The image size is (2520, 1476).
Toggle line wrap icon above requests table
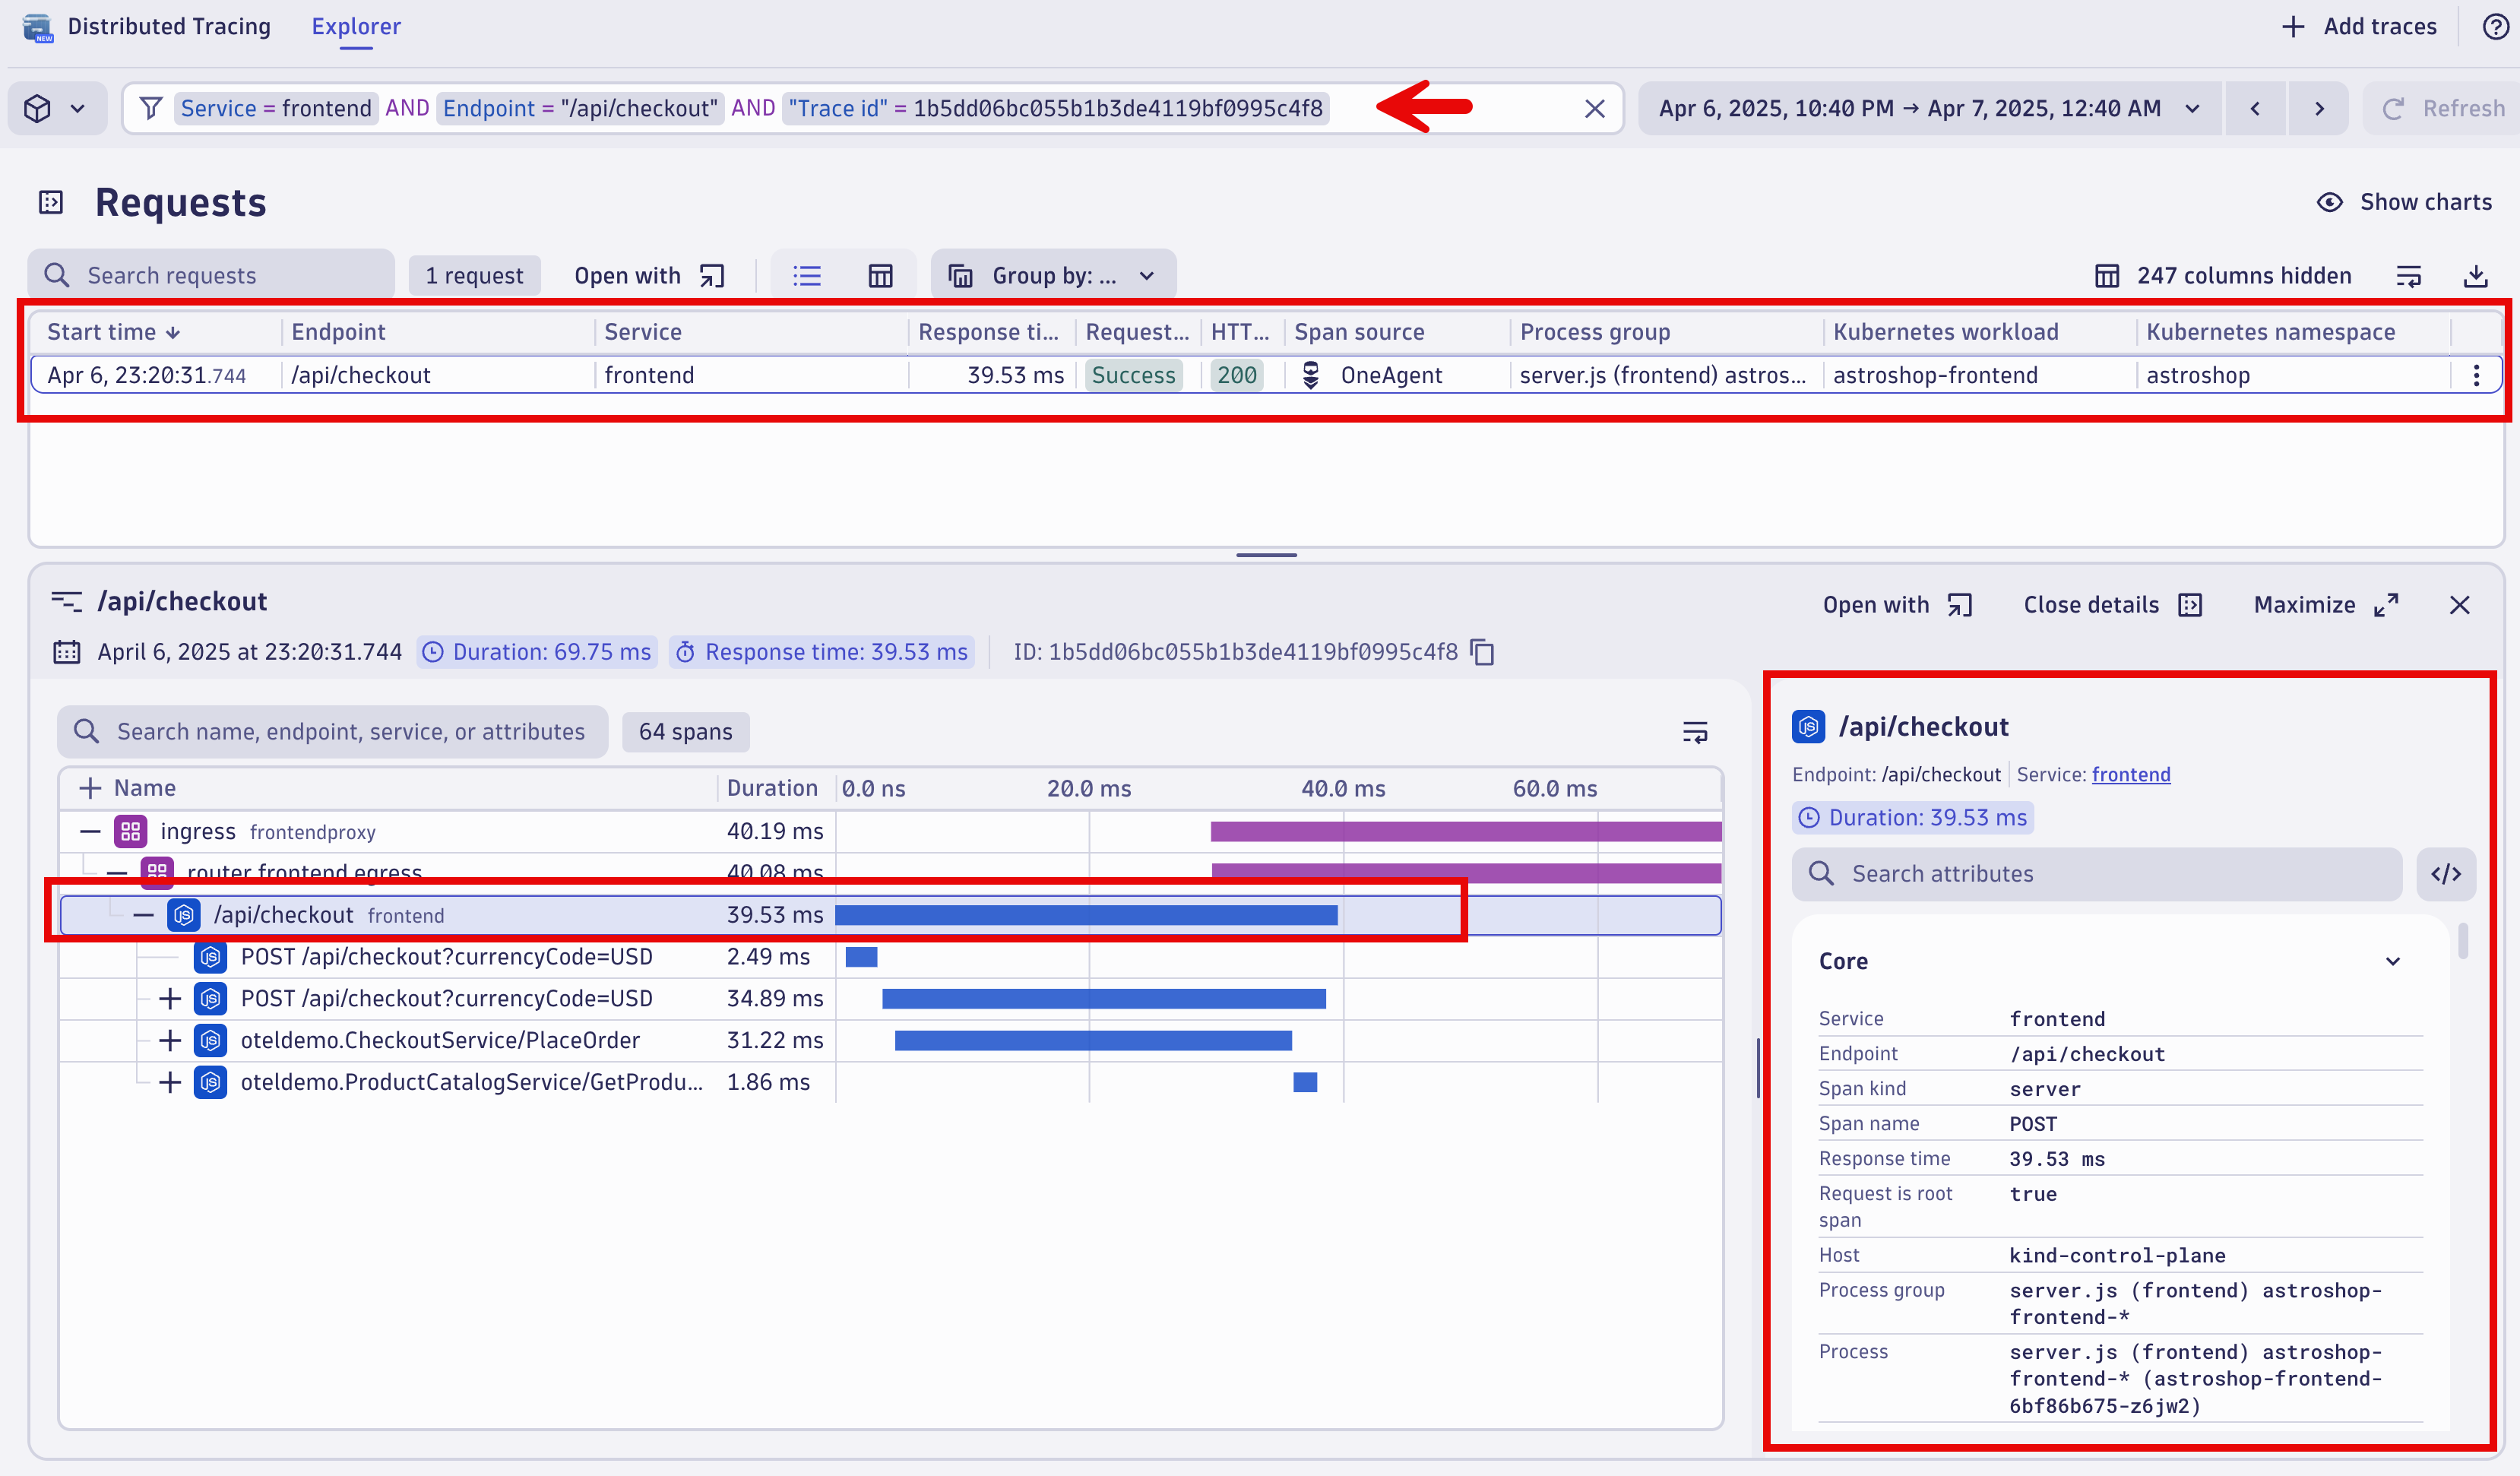click(2409, 276)
